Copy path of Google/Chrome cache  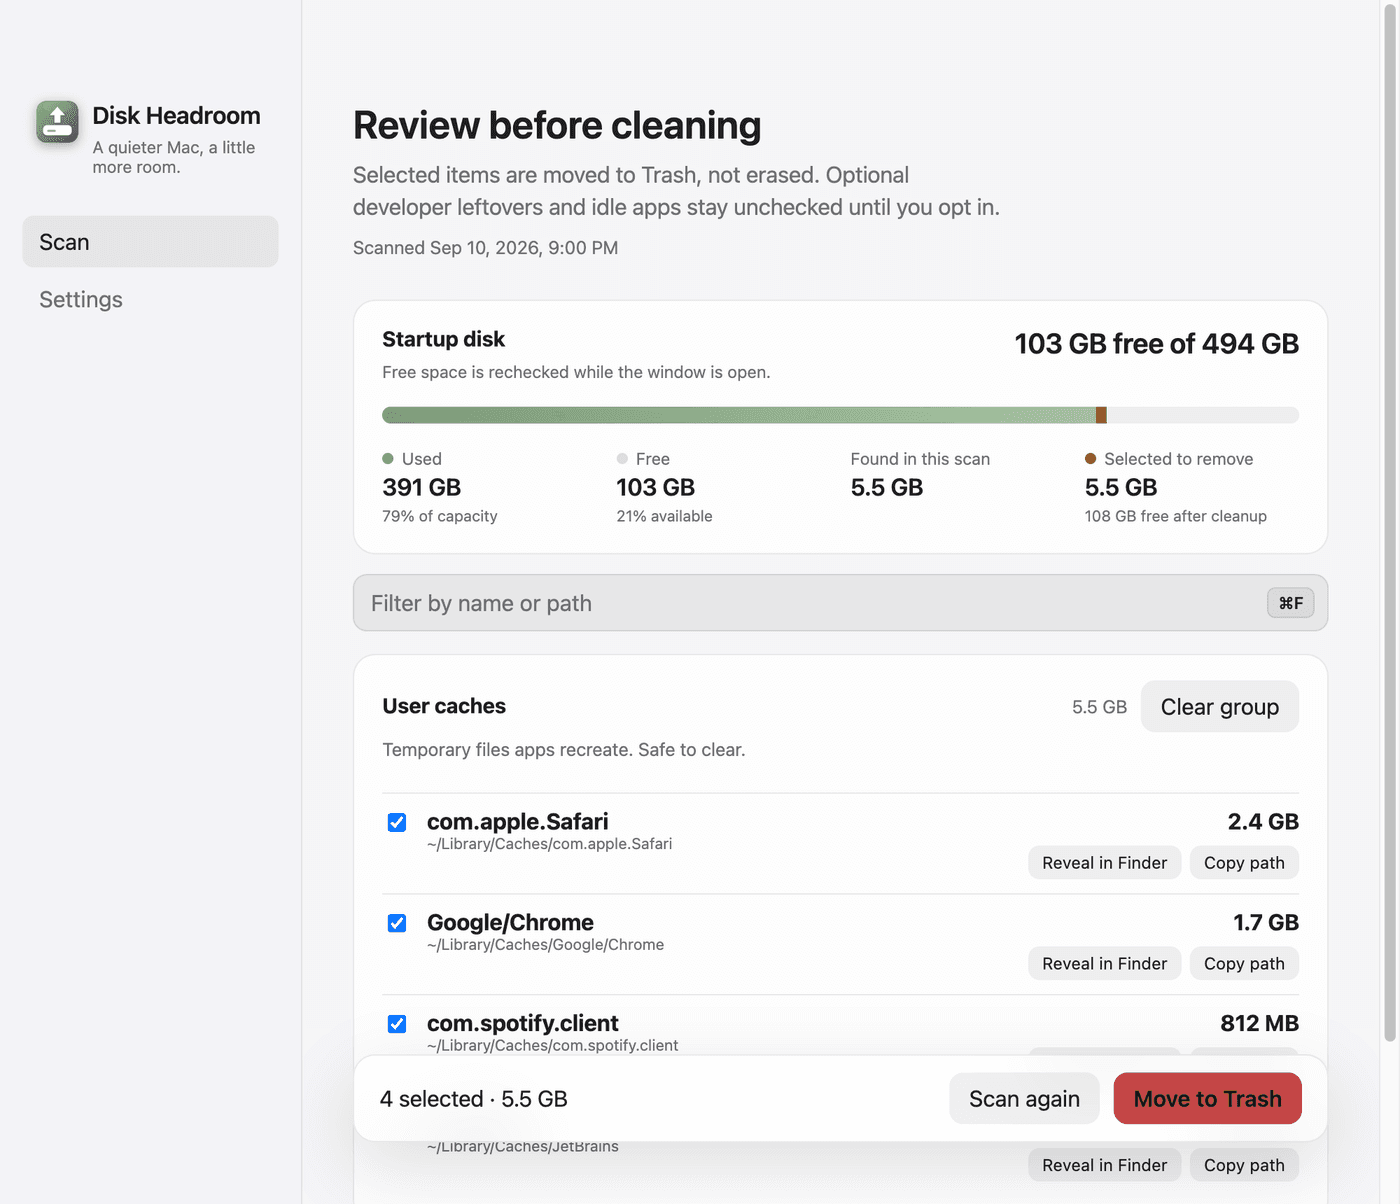[1244, 964]
